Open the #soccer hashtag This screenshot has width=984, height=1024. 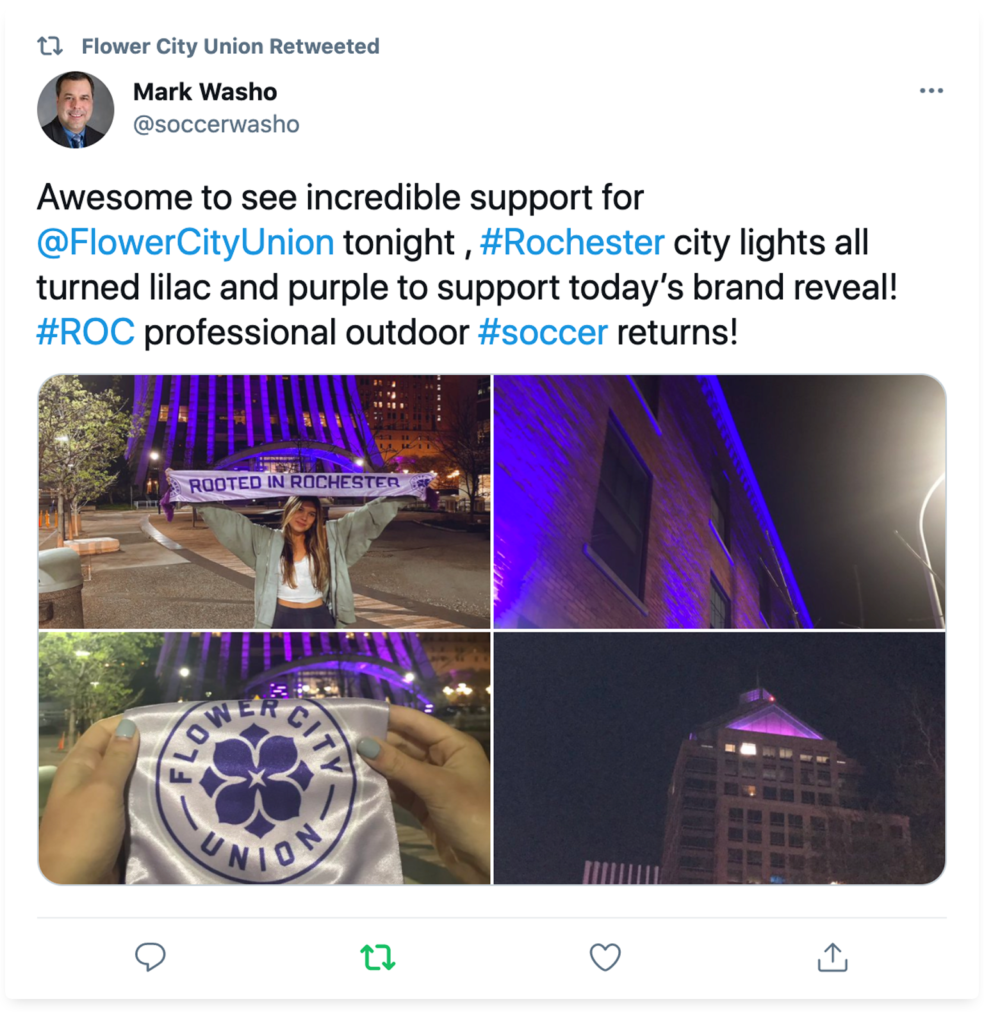pyautogui.click(x=543, y=332)
